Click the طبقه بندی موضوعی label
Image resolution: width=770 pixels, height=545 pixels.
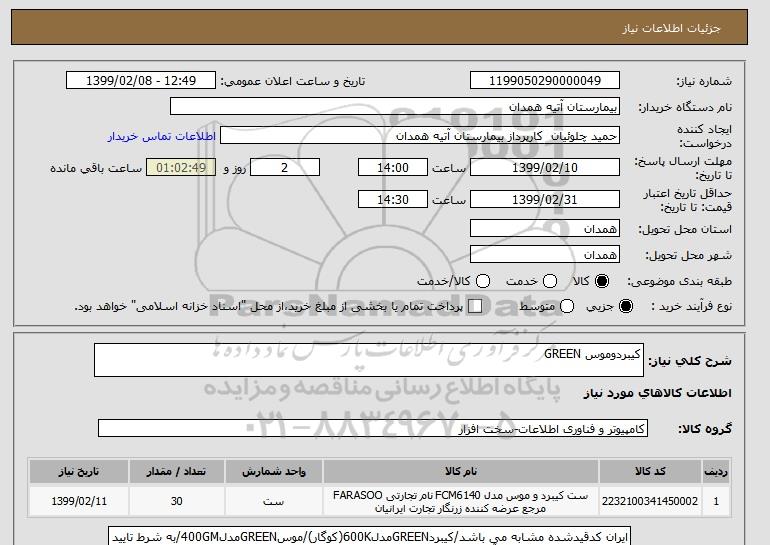pyautogui.click(x=679, y=281)
